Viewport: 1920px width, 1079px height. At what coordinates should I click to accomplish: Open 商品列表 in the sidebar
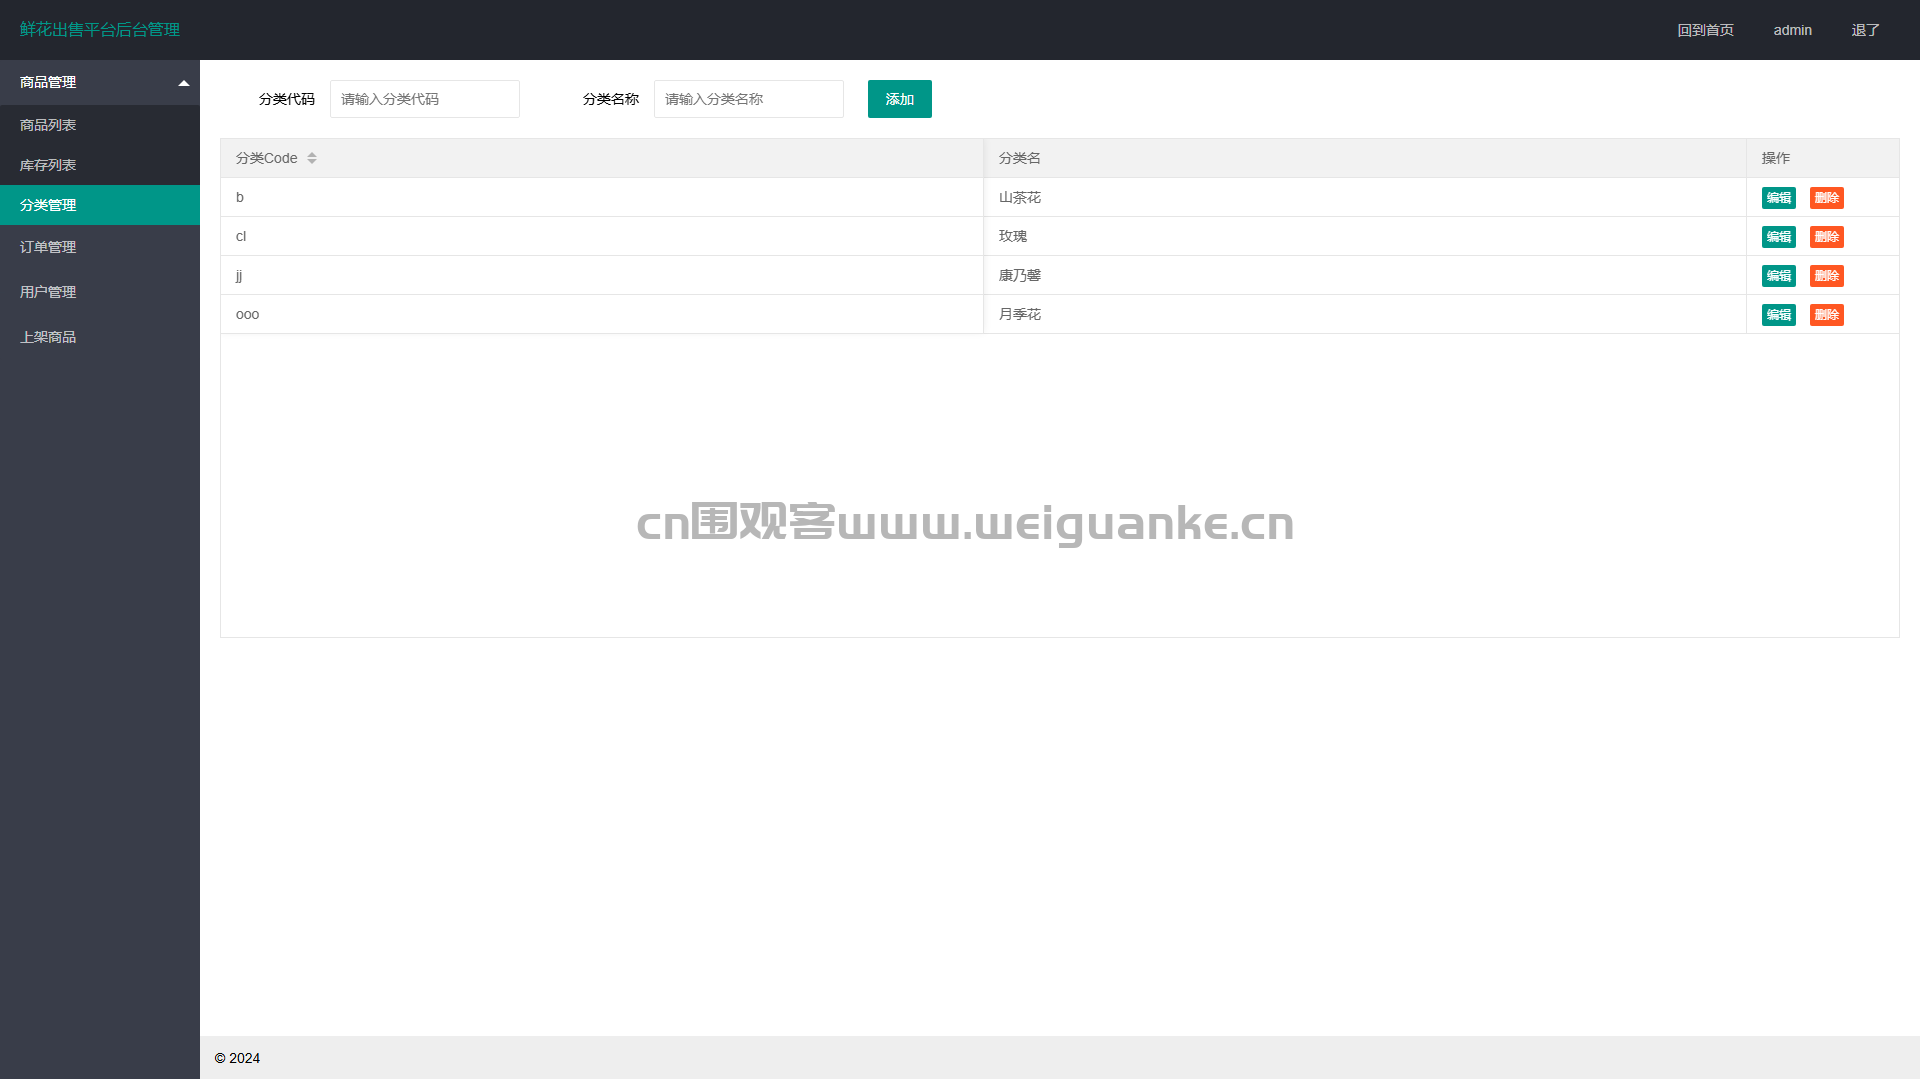click(100, 125)
